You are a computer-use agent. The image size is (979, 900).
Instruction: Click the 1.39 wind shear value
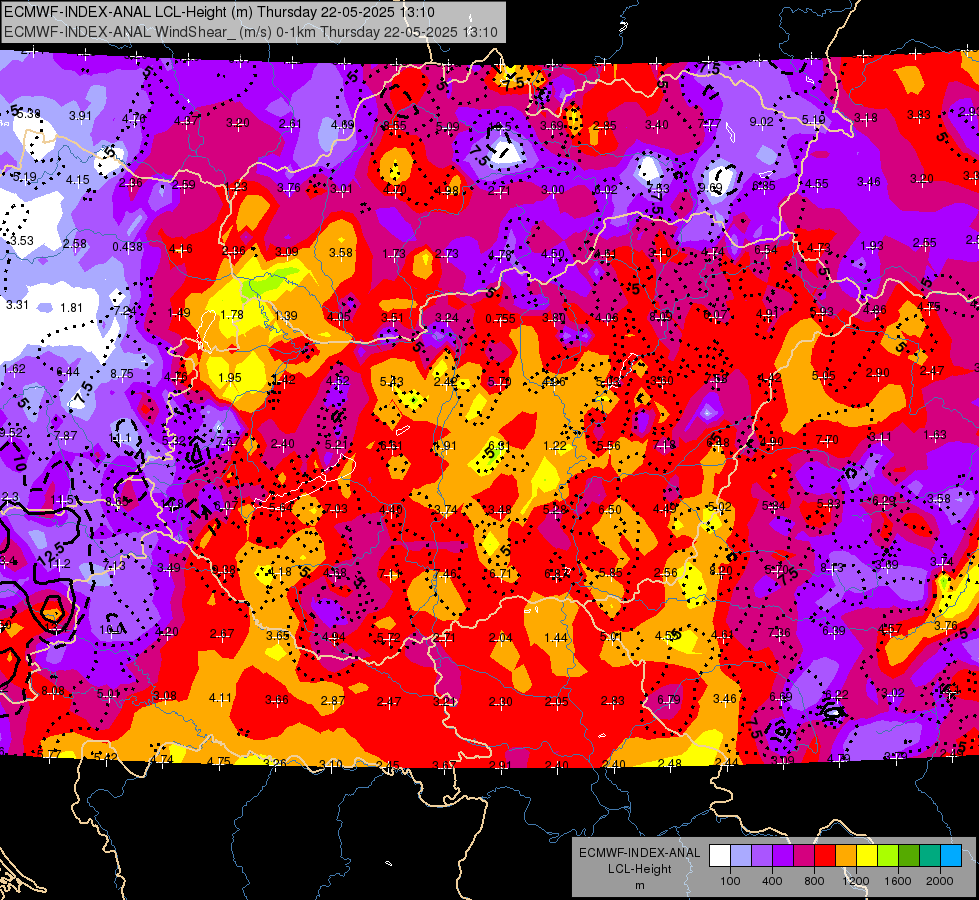click(285, 315)
